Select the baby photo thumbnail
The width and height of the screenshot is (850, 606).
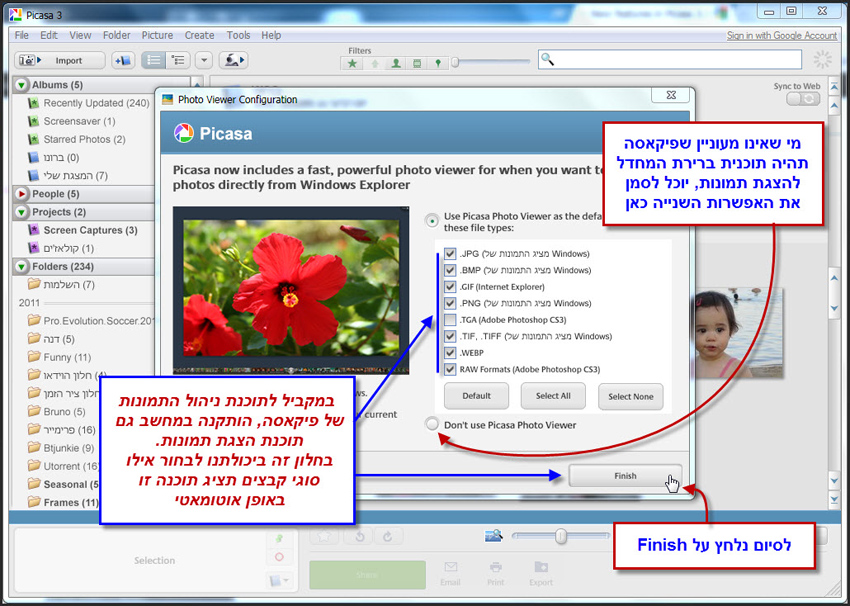pos(739,333)
